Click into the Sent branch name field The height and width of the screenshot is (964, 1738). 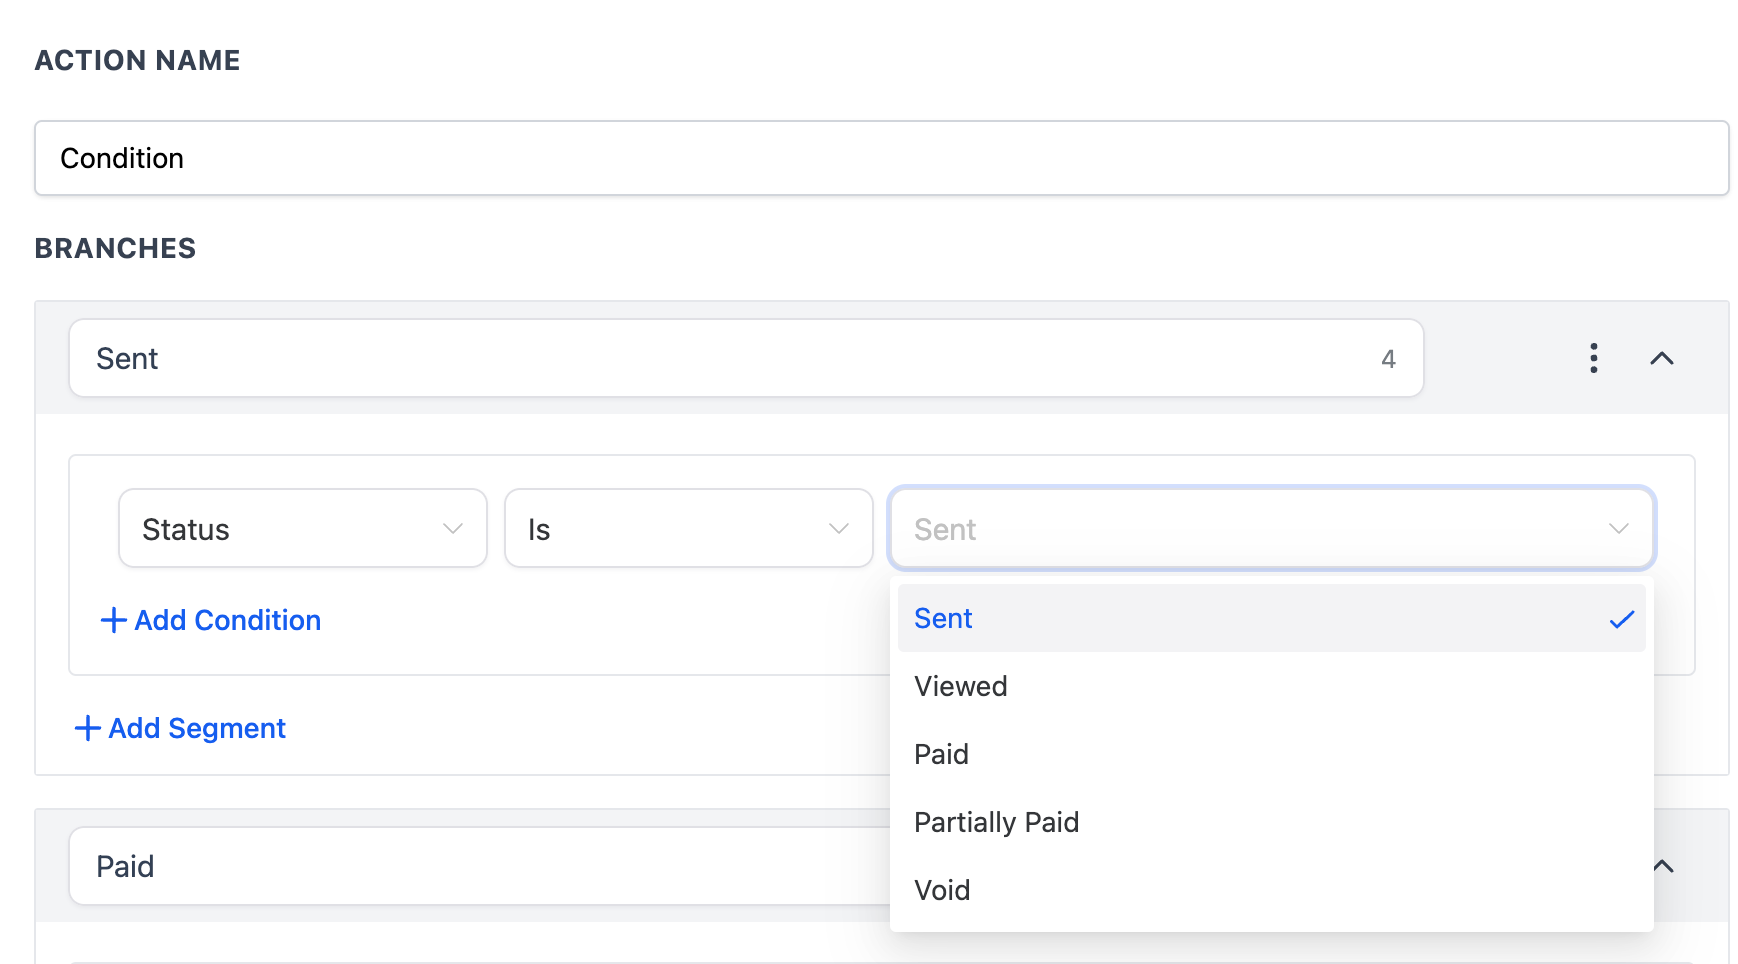(700, 358)
